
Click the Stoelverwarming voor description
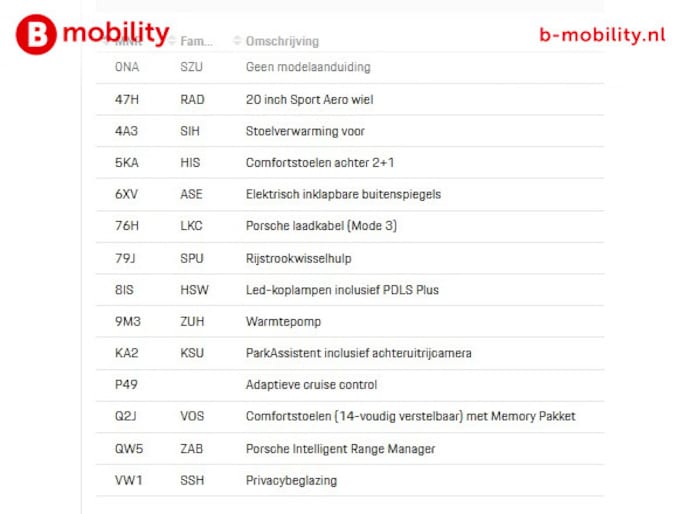305,131
